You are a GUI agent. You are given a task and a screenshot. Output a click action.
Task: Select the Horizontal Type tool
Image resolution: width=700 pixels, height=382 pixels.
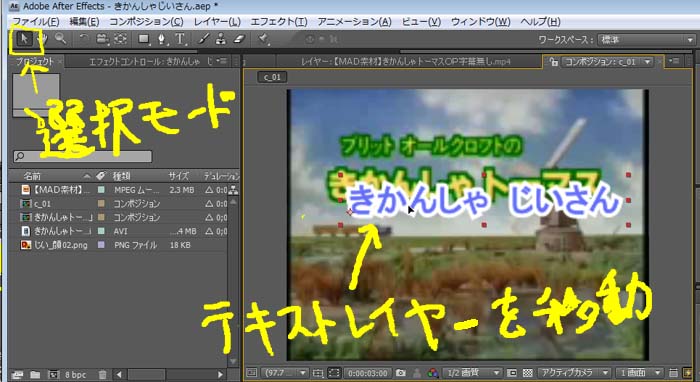[x=180, y=39]
